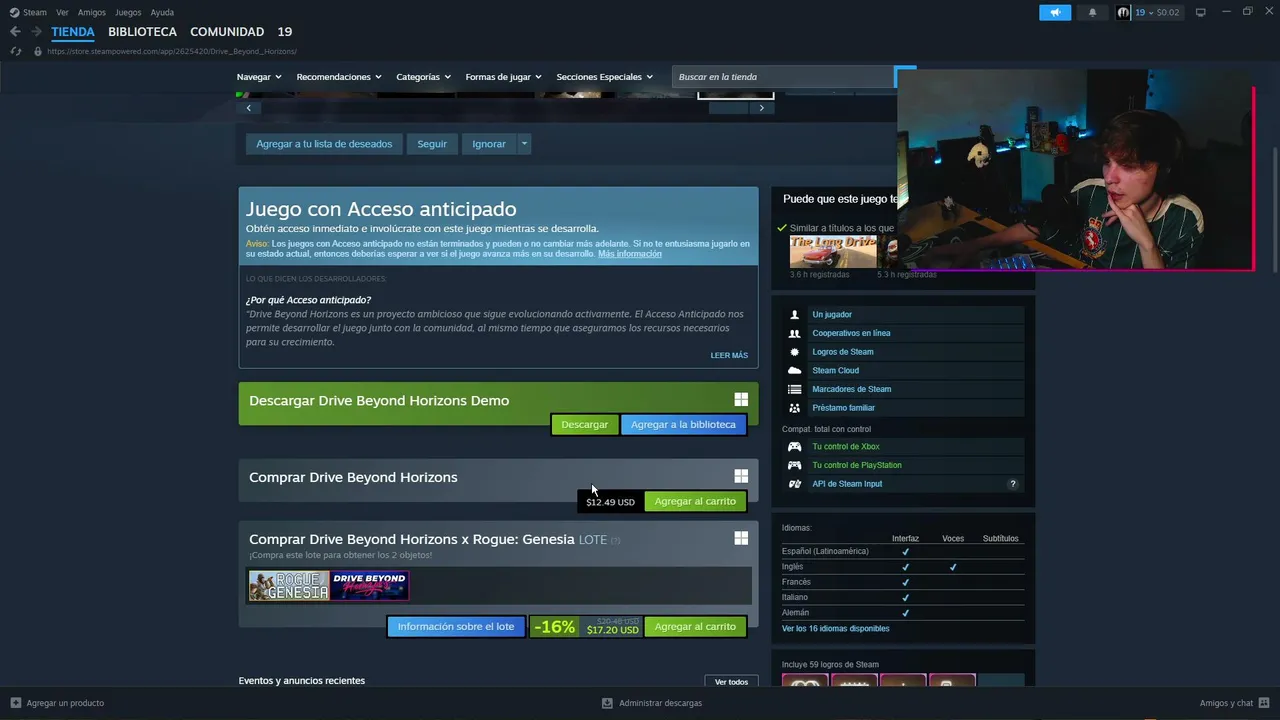Switch to the COMUNIDAD tab
This screenshot has height=720, width=1280.
227,32
